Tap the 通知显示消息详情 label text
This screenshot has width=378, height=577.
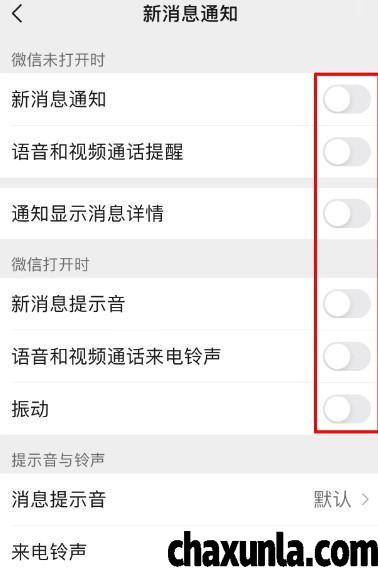pos(88,213)
